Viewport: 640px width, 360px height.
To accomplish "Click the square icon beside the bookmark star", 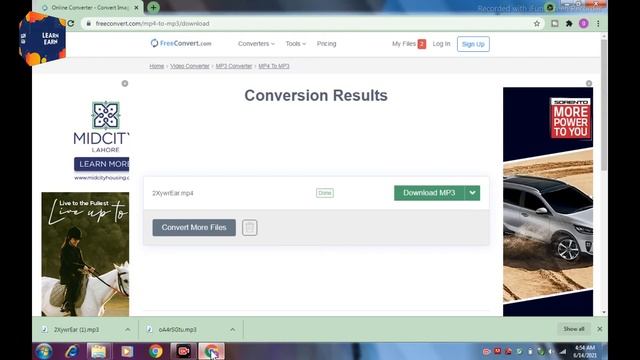I will point(555,24).
